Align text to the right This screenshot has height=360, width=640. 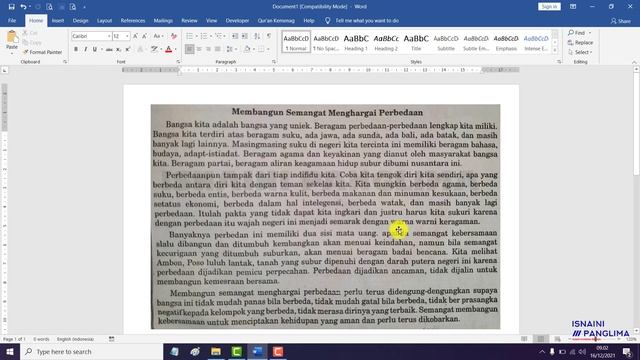208,49
